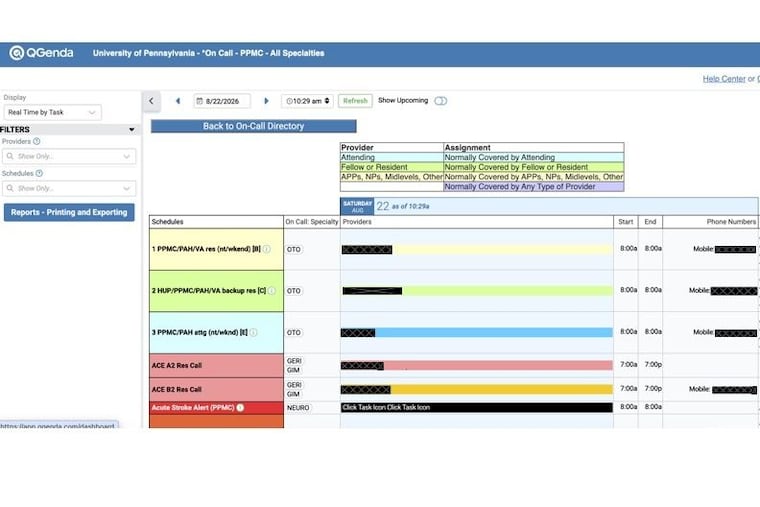Click the Click Task Icon black bar
This screenshot has height=507, width=760.
[476, 408]
